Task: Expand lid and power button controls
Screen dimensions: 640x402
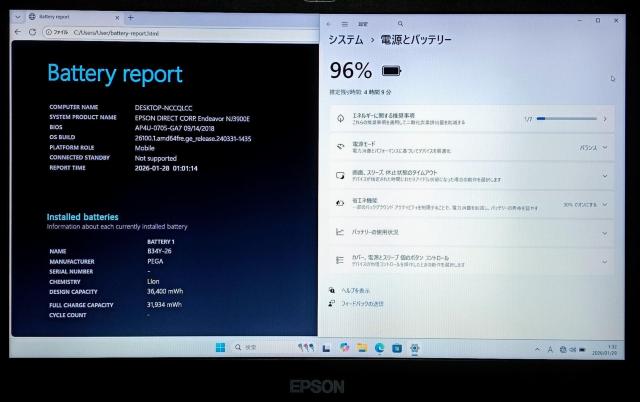Action: (604, 259)
